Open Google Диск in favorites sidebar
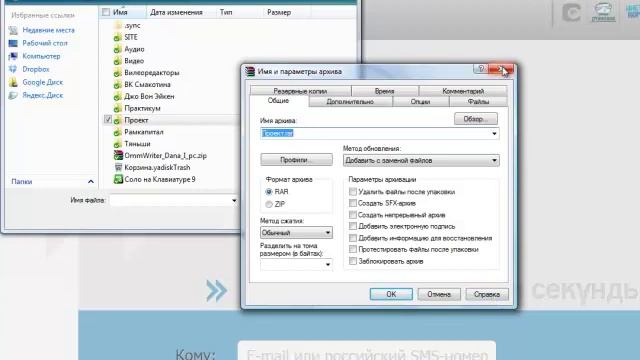 tap(42, 82)
